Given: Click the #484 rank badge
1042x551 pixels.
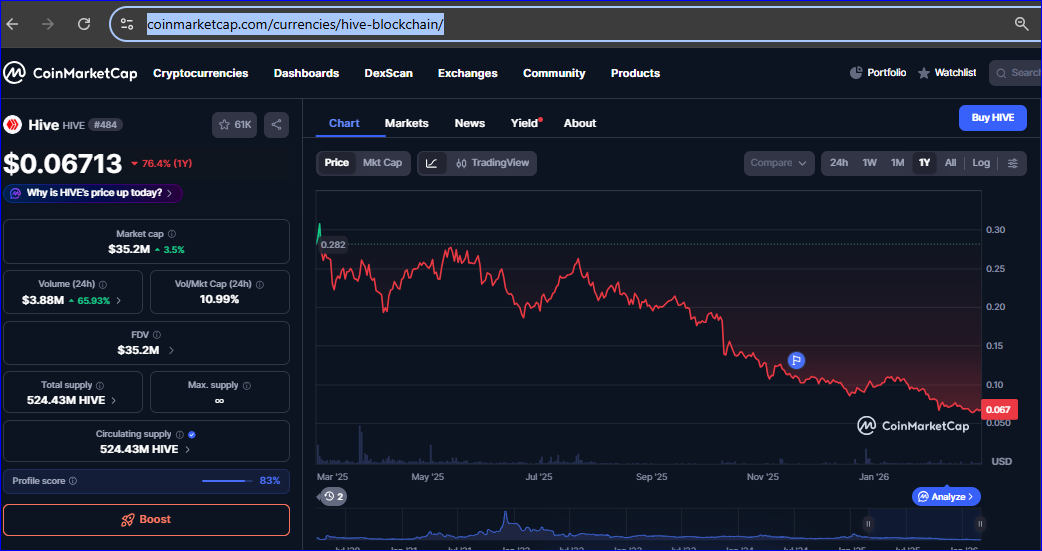Looking at the screenshot, I should pos(105,124).
